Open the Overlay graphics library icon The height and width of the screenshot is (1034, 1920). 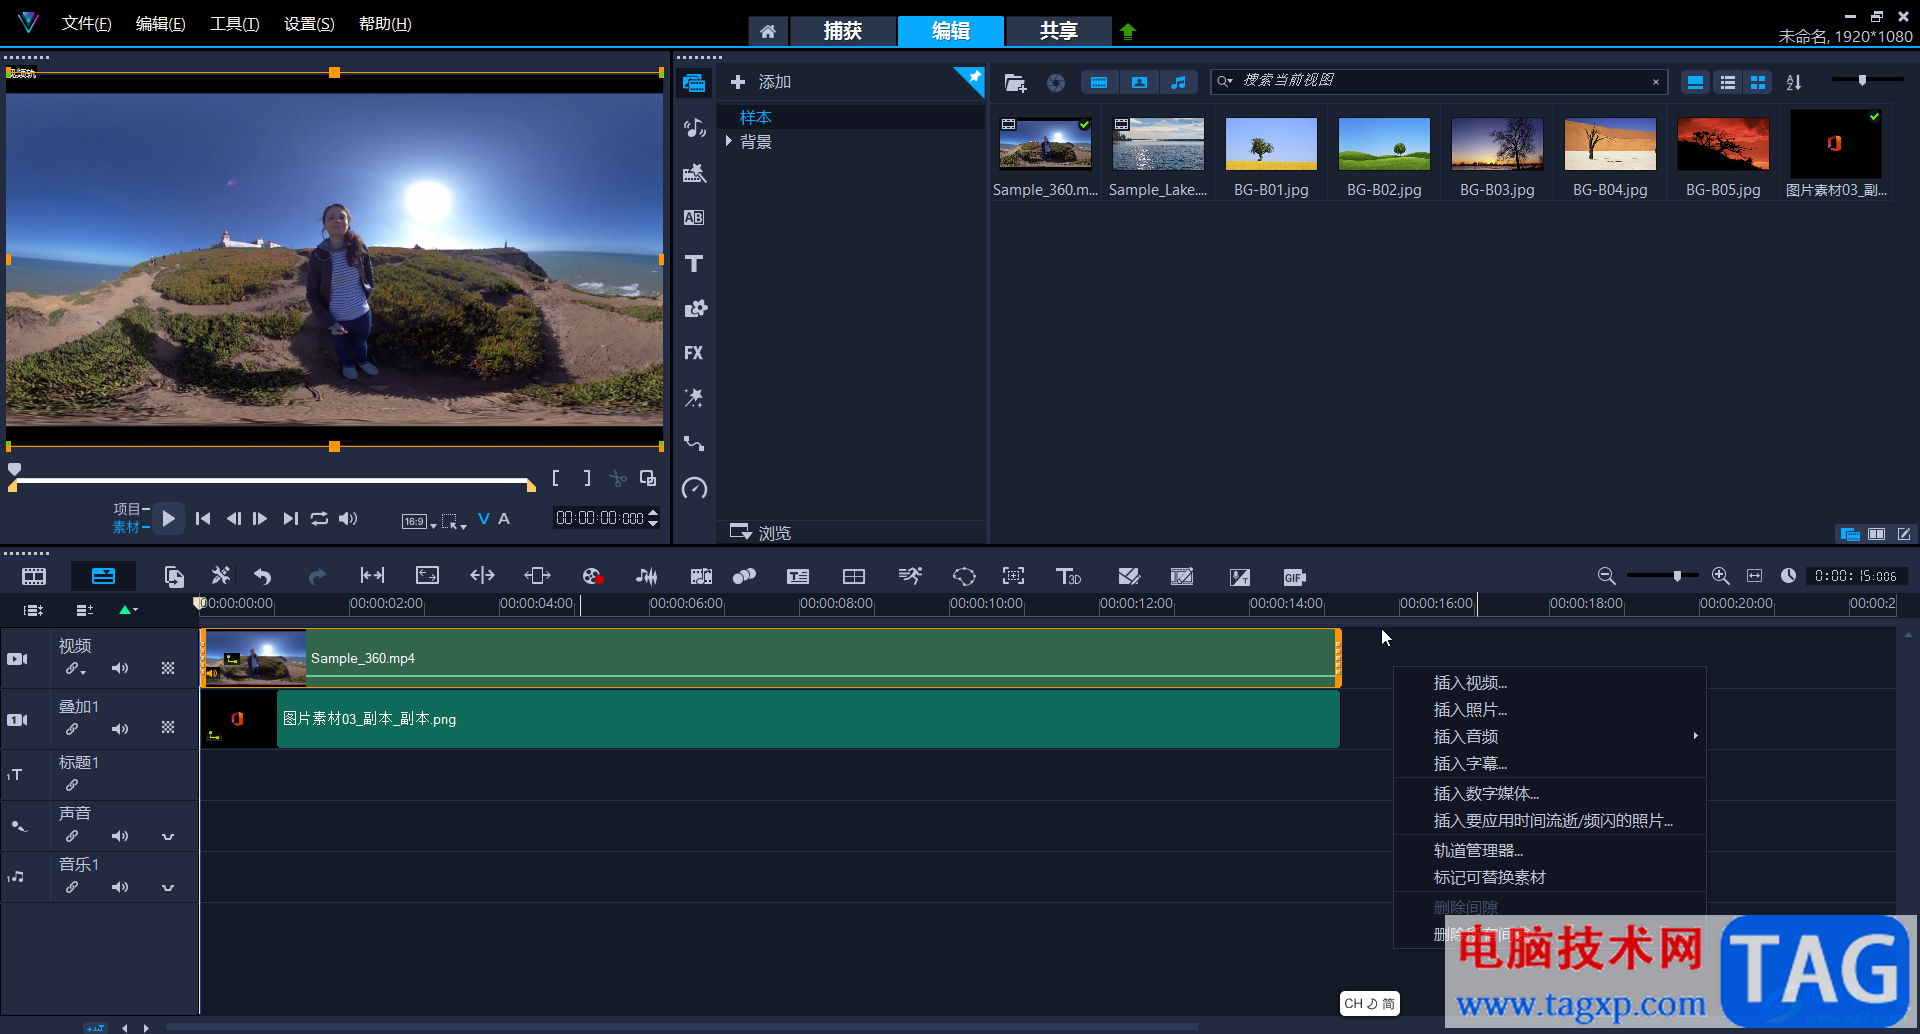[x=694, y=308]
